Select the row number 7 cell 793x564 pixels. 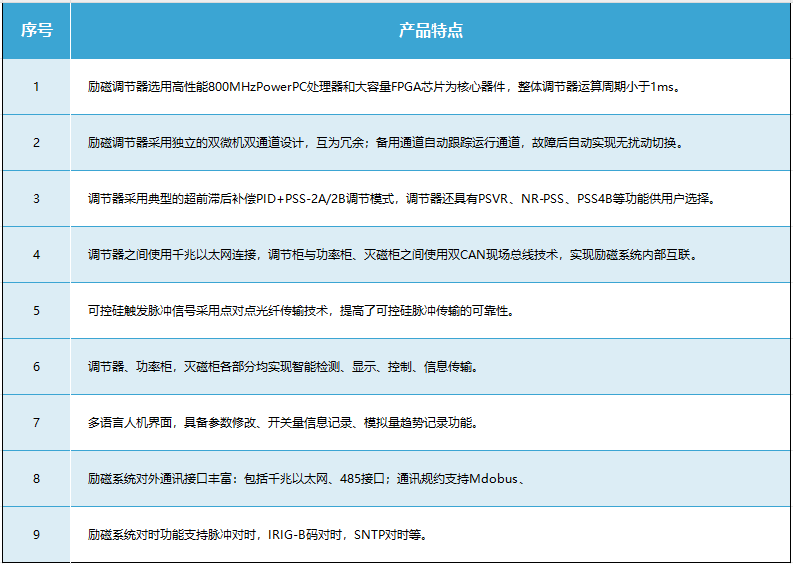click(x=36, y=423)
